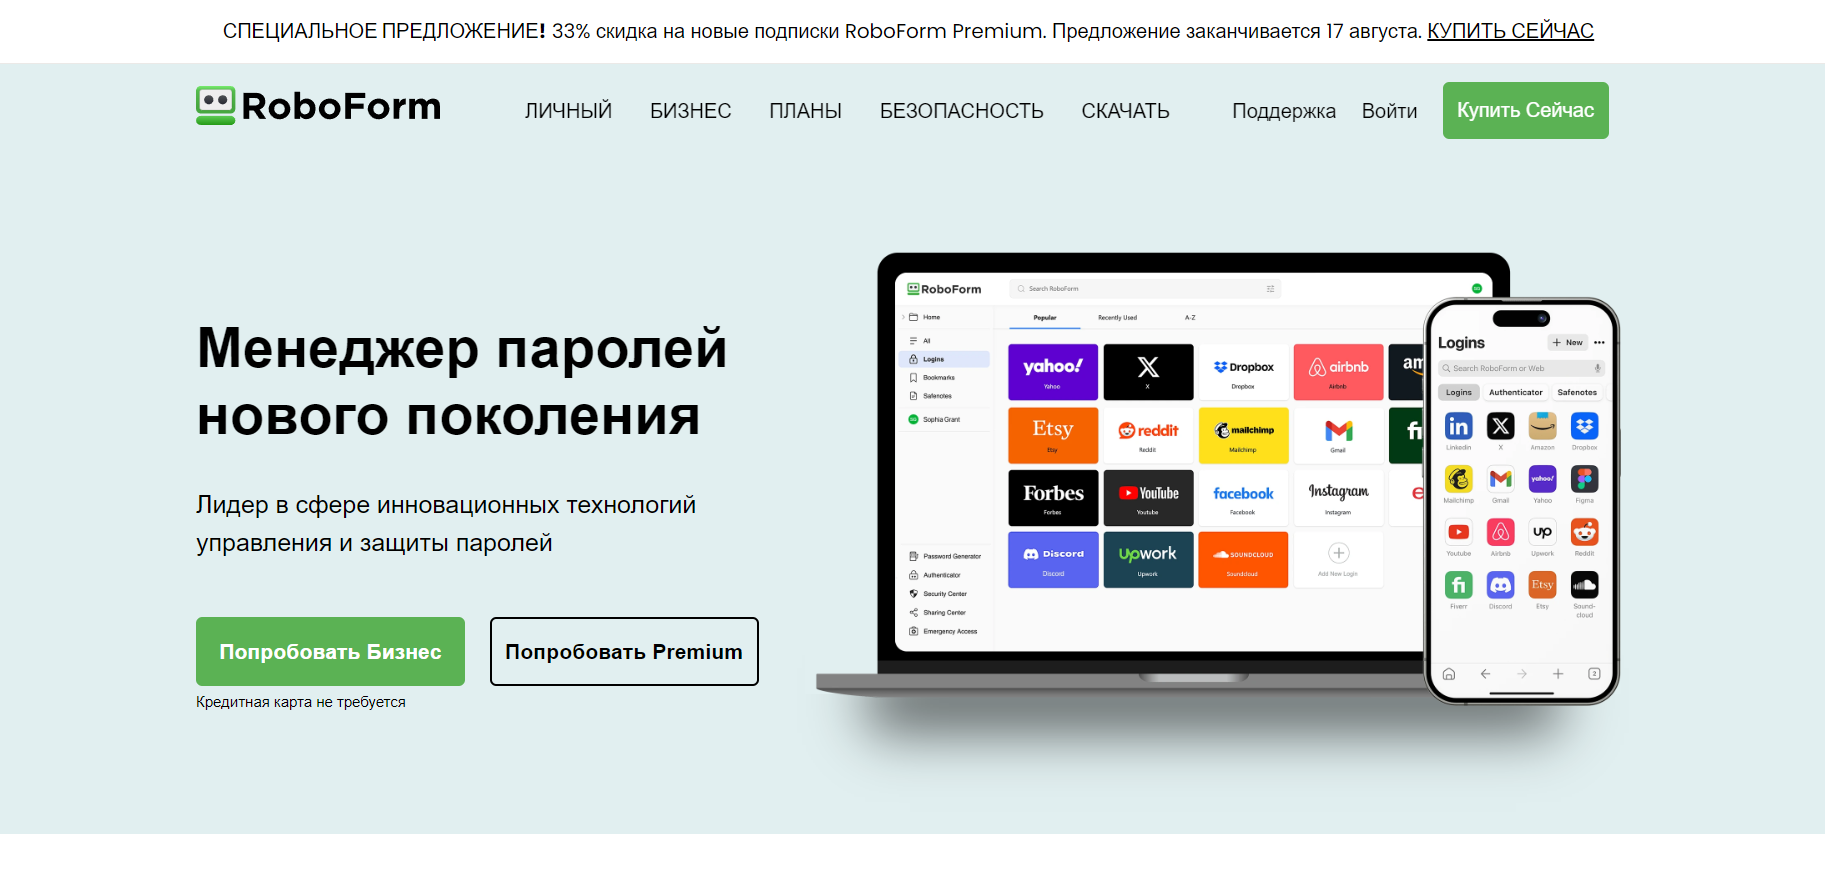Screen dimensions: 1825x888
Task: Open the SoundCloud login tile on the laptop
Action: click(x=1243, y=560)
